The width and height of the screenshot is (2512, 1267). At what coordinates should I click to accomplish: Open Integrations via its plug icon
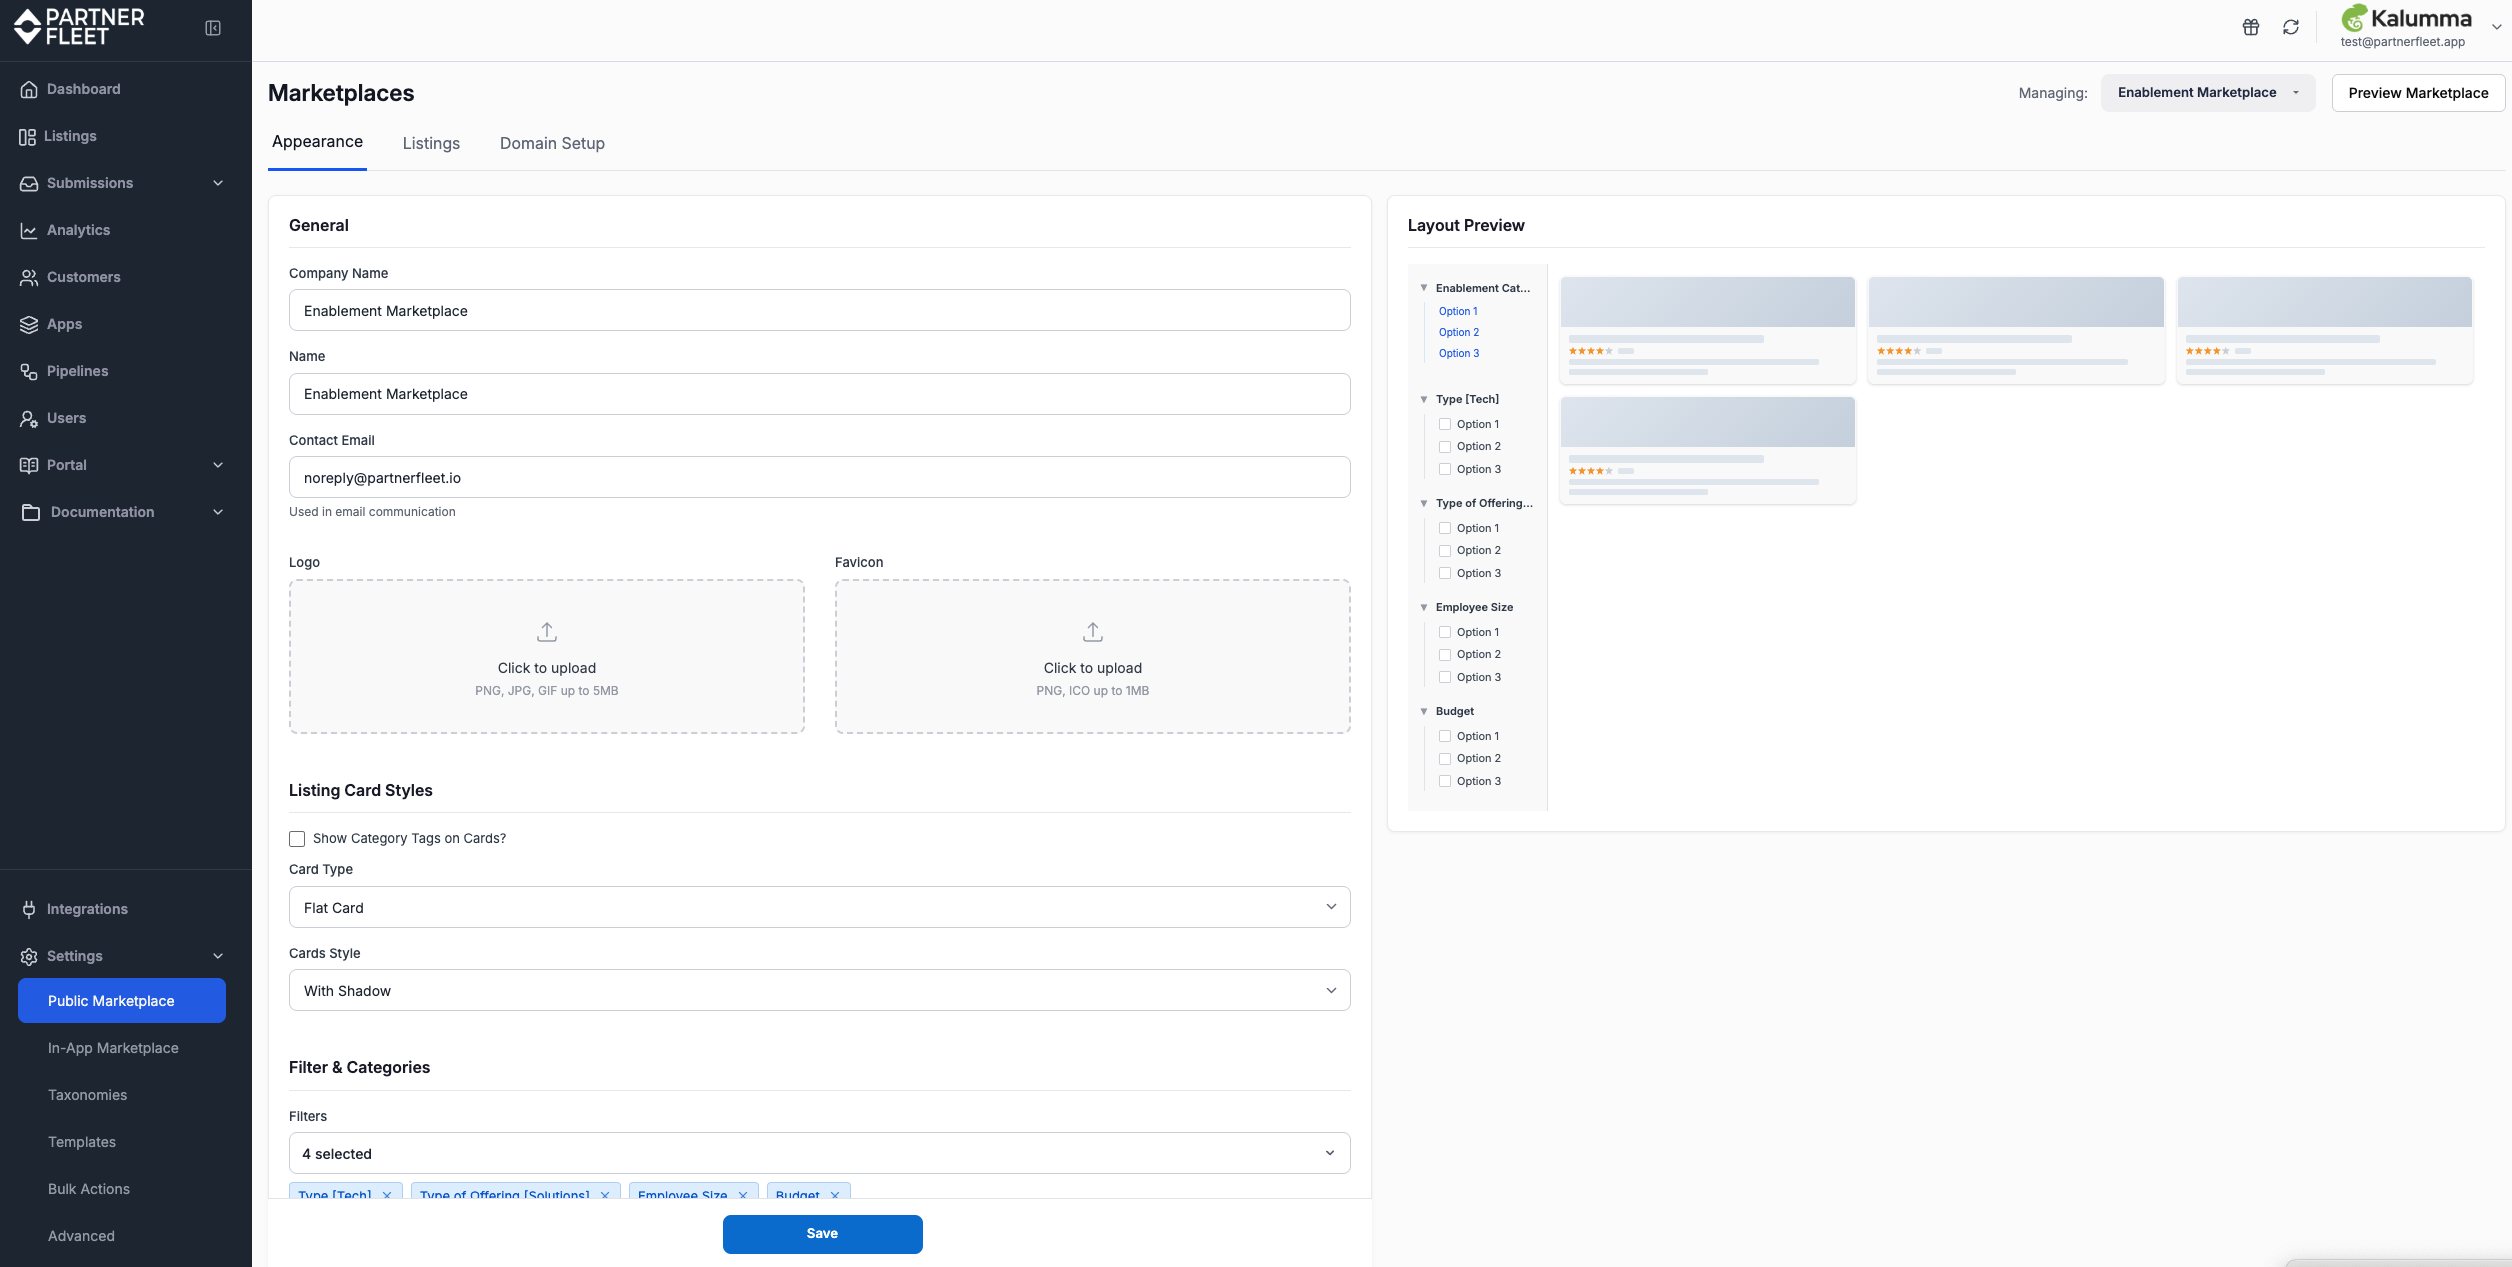click(29, 909)
